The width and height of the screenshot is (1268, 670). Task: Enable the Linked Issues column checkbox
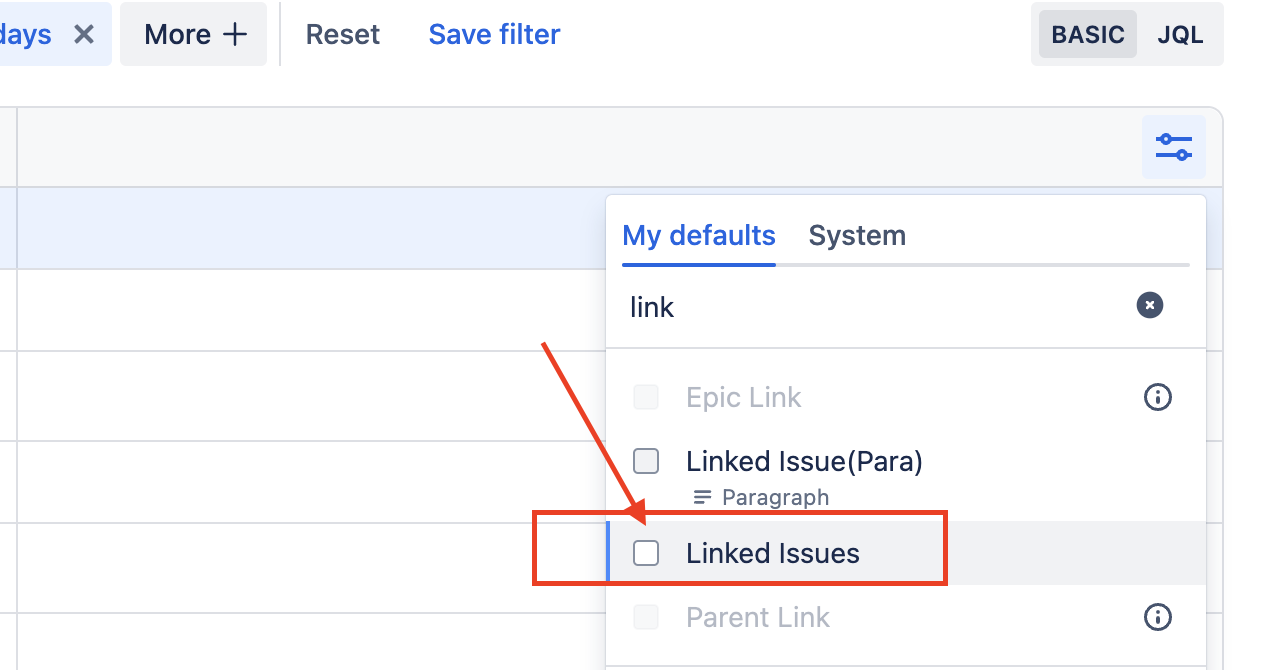click(x=646, y=552)
